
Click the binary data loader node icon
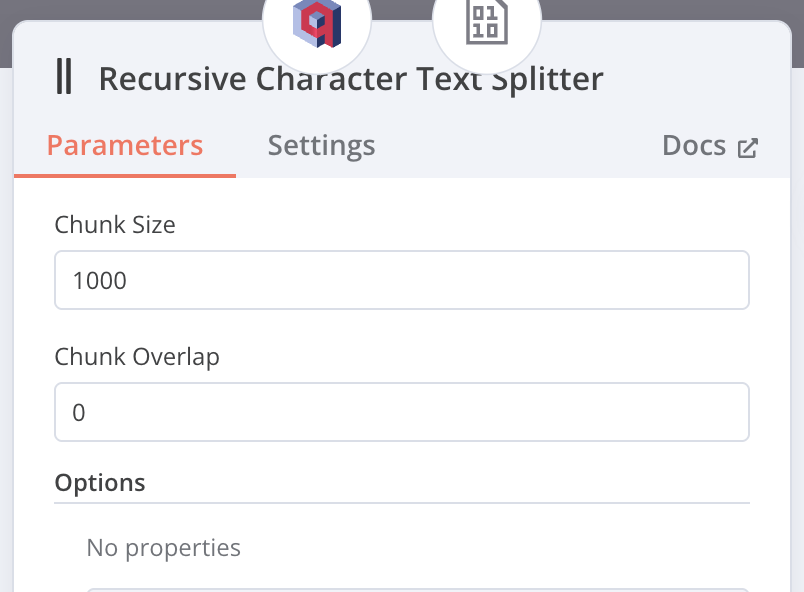486,23
